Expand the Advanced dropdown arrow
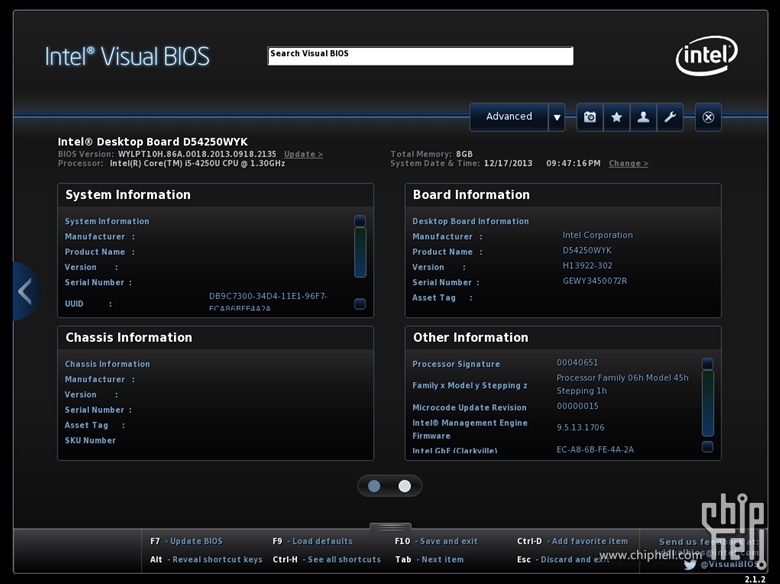The image size is (780, 584). click(x=557, y=117)
